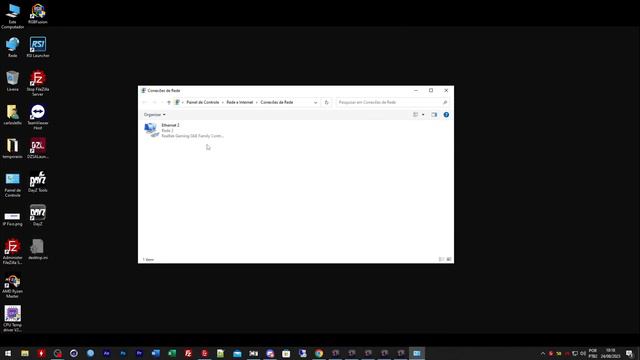
Task: Open network status tray icon
Action: [575, 353]
